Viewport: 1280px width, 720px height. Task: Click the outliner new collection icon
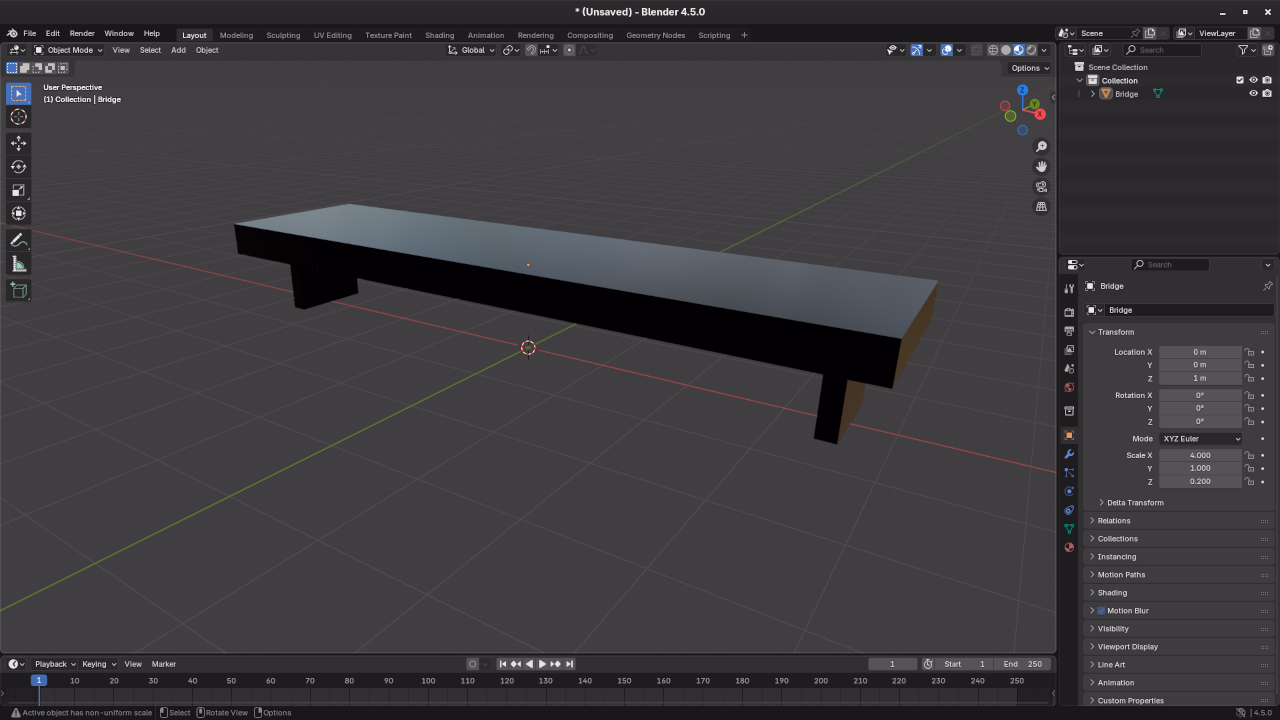(1268, 50)
